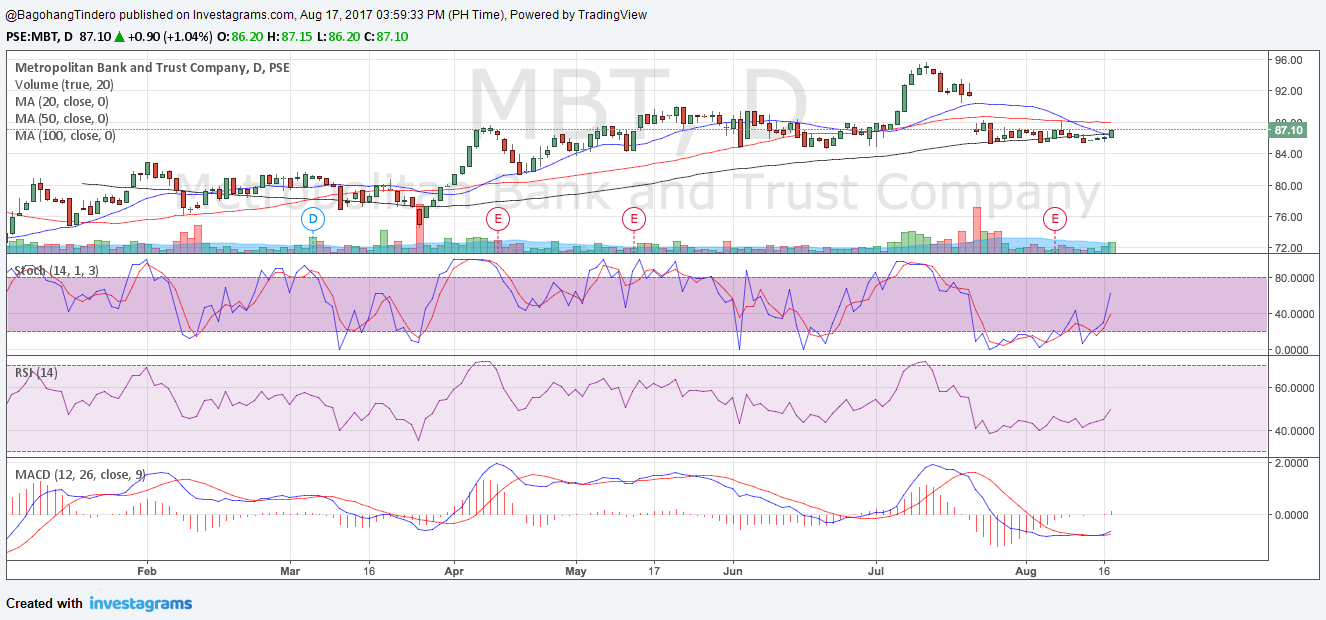Click the Apr label on time axis
The image size is (1326, 620).
(455, 570)
